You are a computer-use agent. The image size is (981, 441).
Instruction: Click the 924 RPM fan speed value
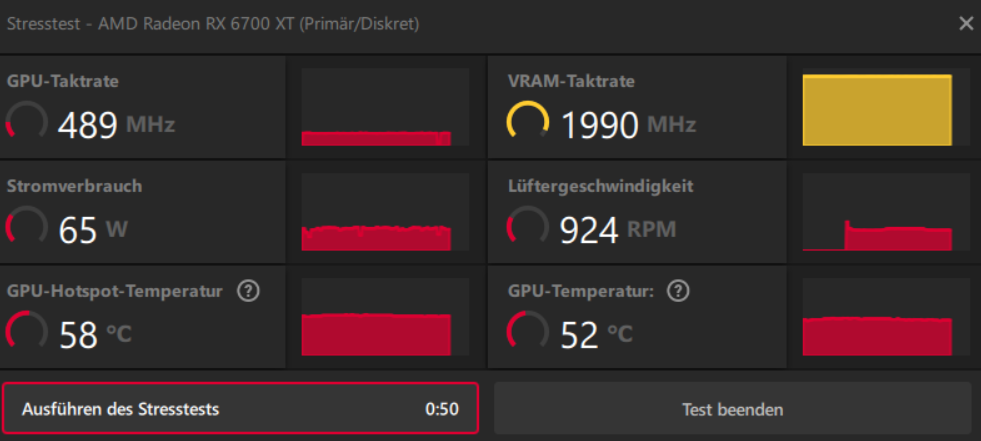tap(618, 230)
